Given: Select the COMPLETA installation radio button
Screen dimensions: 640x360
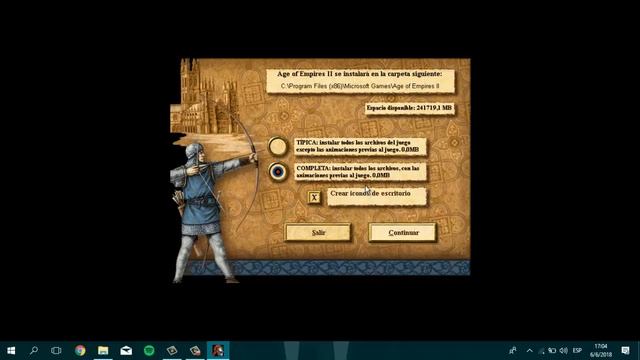Looking at the screenshot, I should (x=278, y=171).
